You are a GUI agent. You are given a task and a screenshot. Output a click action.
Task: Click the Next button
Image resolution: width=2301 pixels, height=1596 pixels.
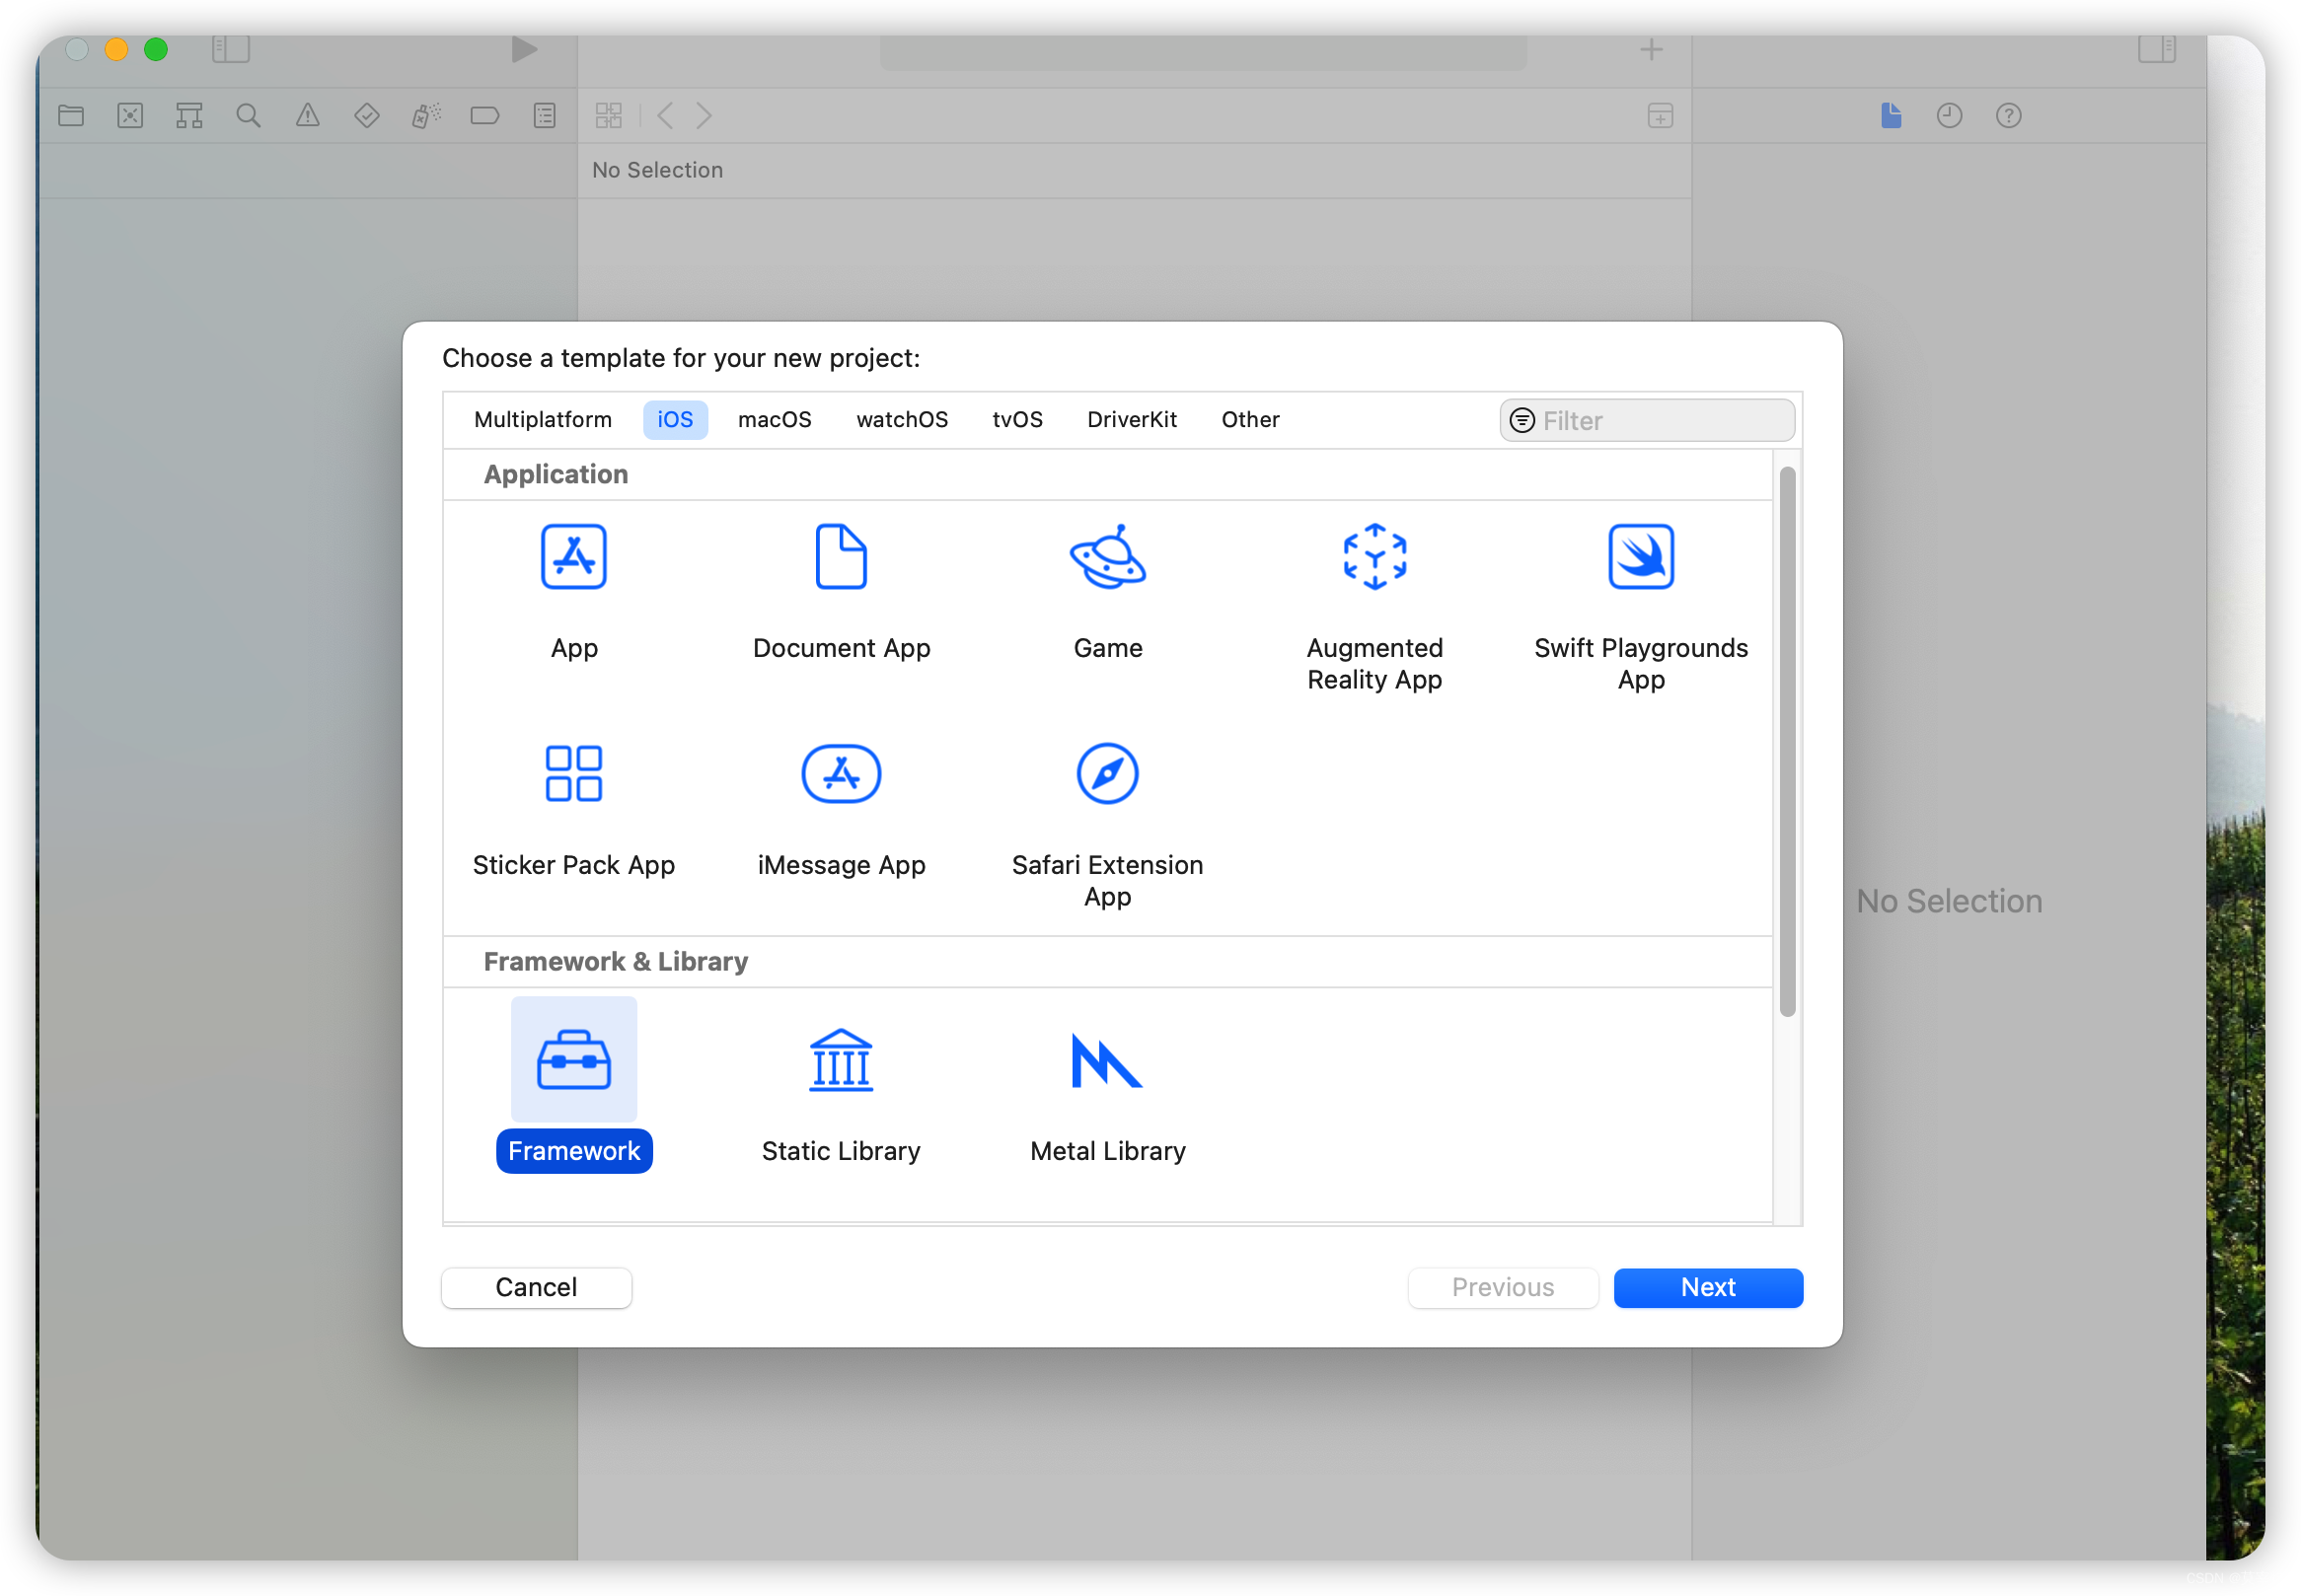point(1707,1288)
